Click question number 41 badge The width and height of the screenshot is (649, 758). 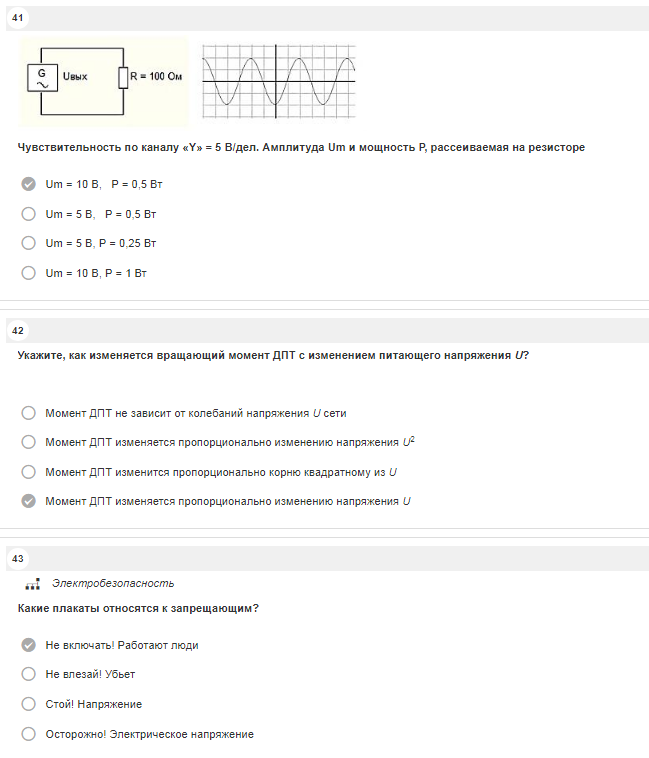point(18,18)
